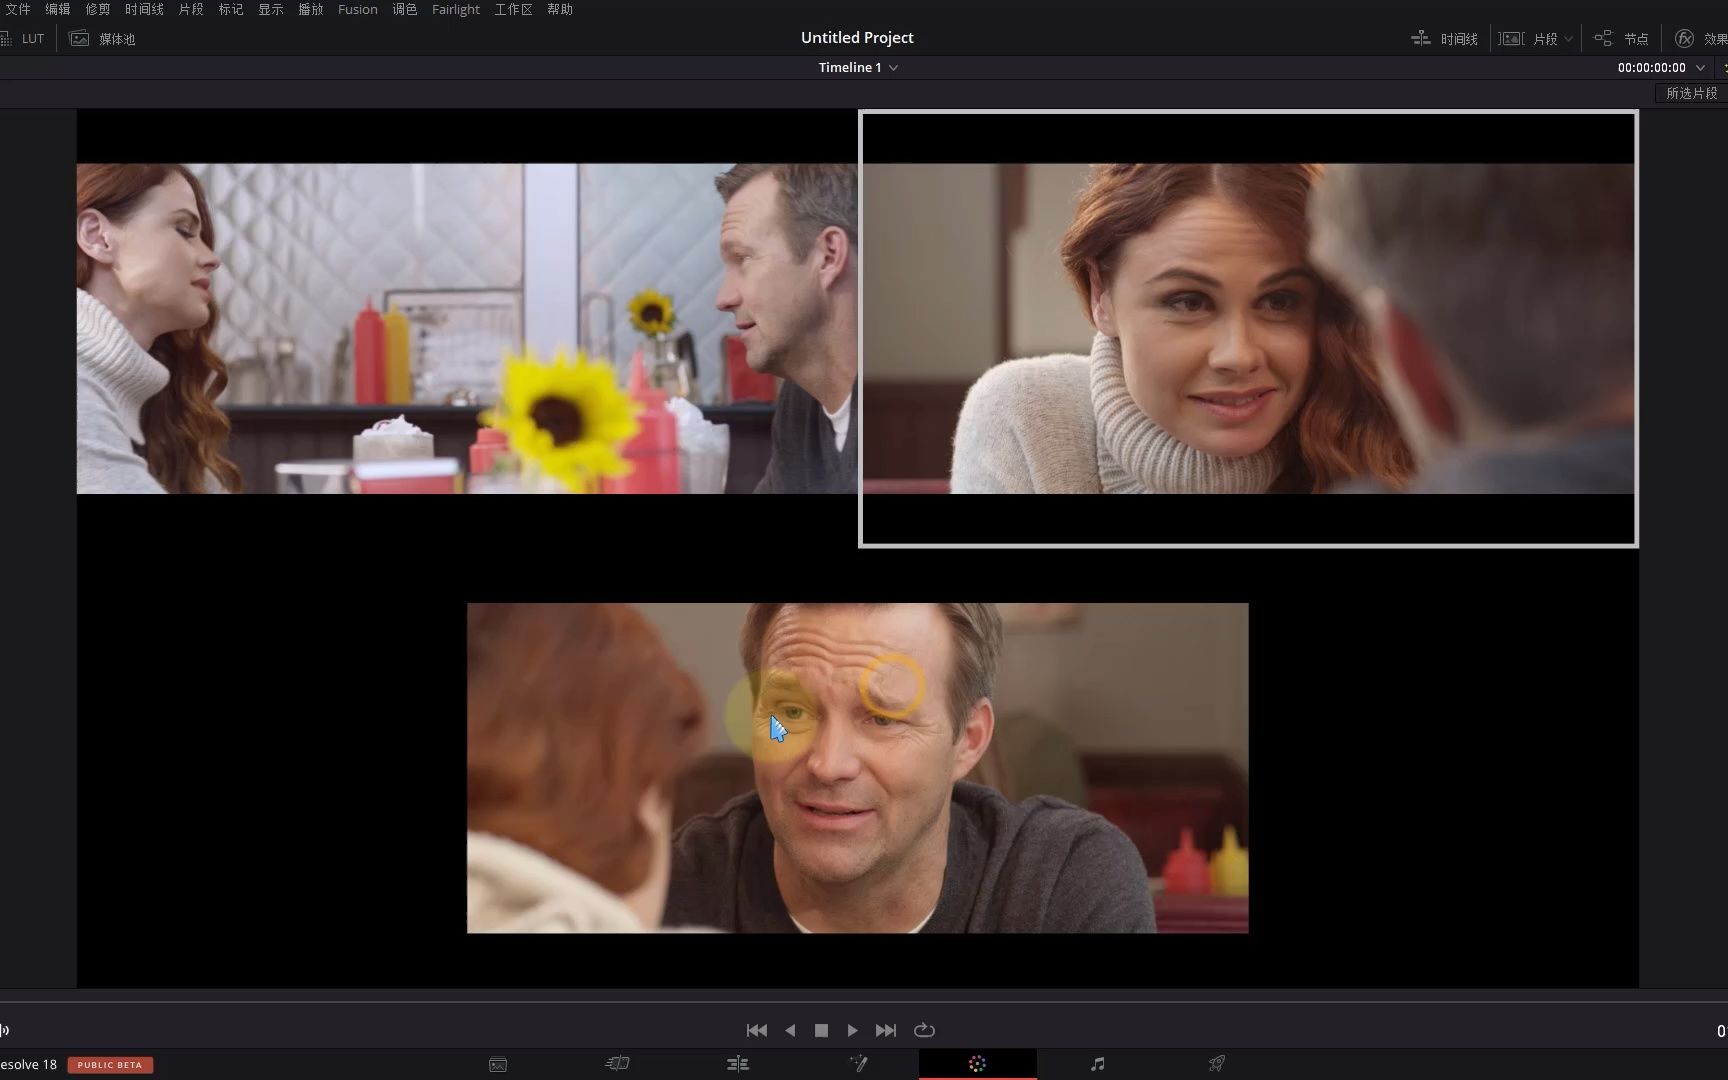Open the Fairlight menu
The width and height of the screenshot is (1728, 1080).
(x=456, y=9)
